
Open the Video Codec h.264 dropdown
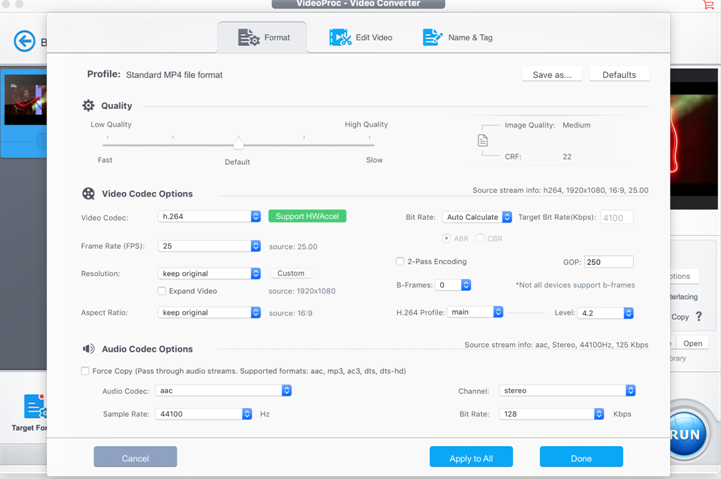coord(210,216)
